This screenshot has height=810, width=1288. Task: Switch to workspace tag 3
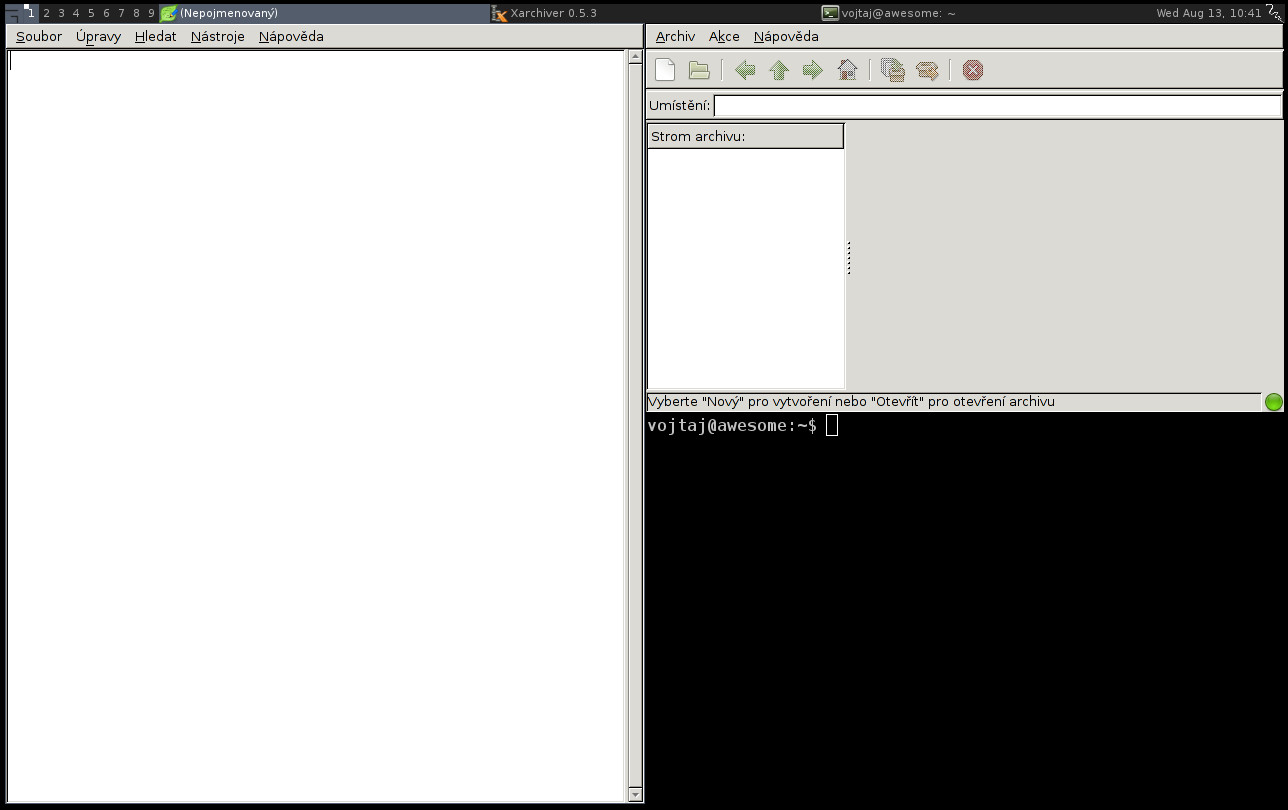(61, 13)
